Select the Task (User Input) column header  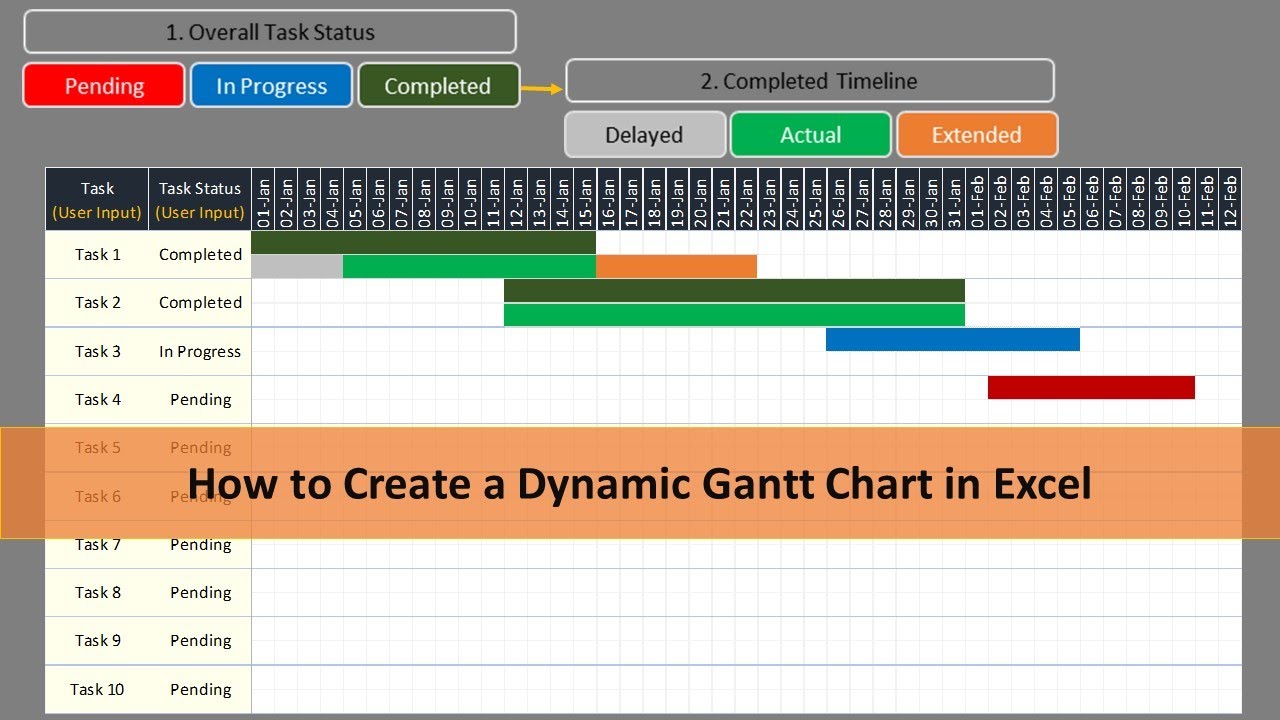[x=97, y=200]
